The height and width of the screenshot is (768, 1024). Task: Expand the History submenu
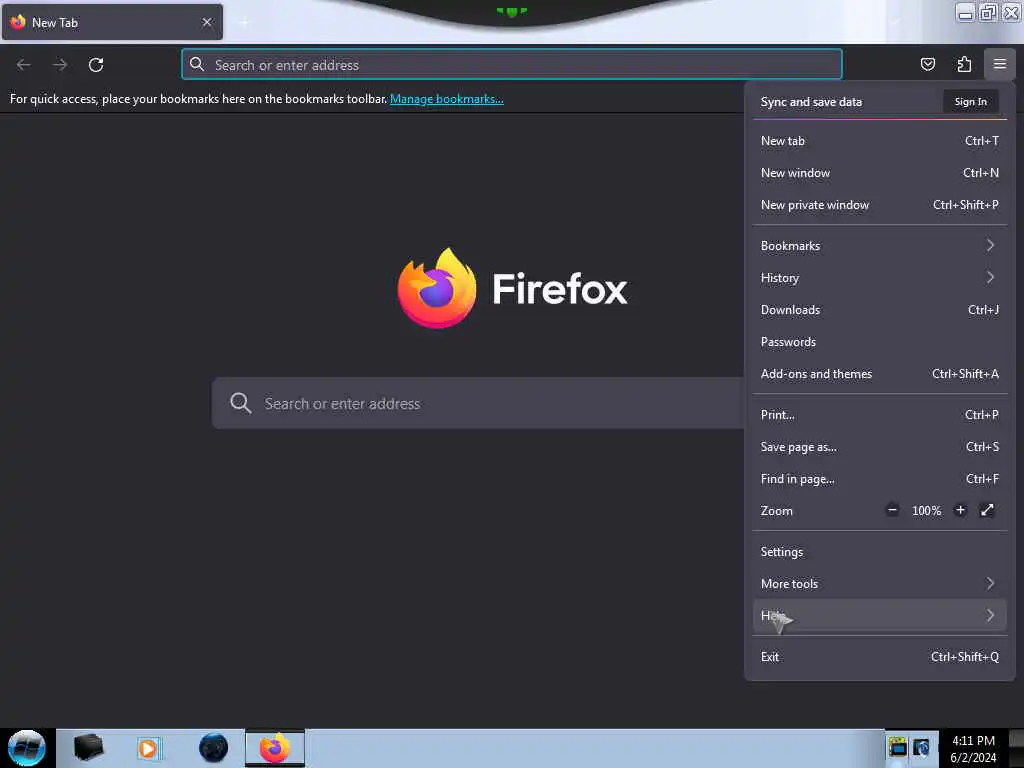pyautogui.click(x=880, y=278)
